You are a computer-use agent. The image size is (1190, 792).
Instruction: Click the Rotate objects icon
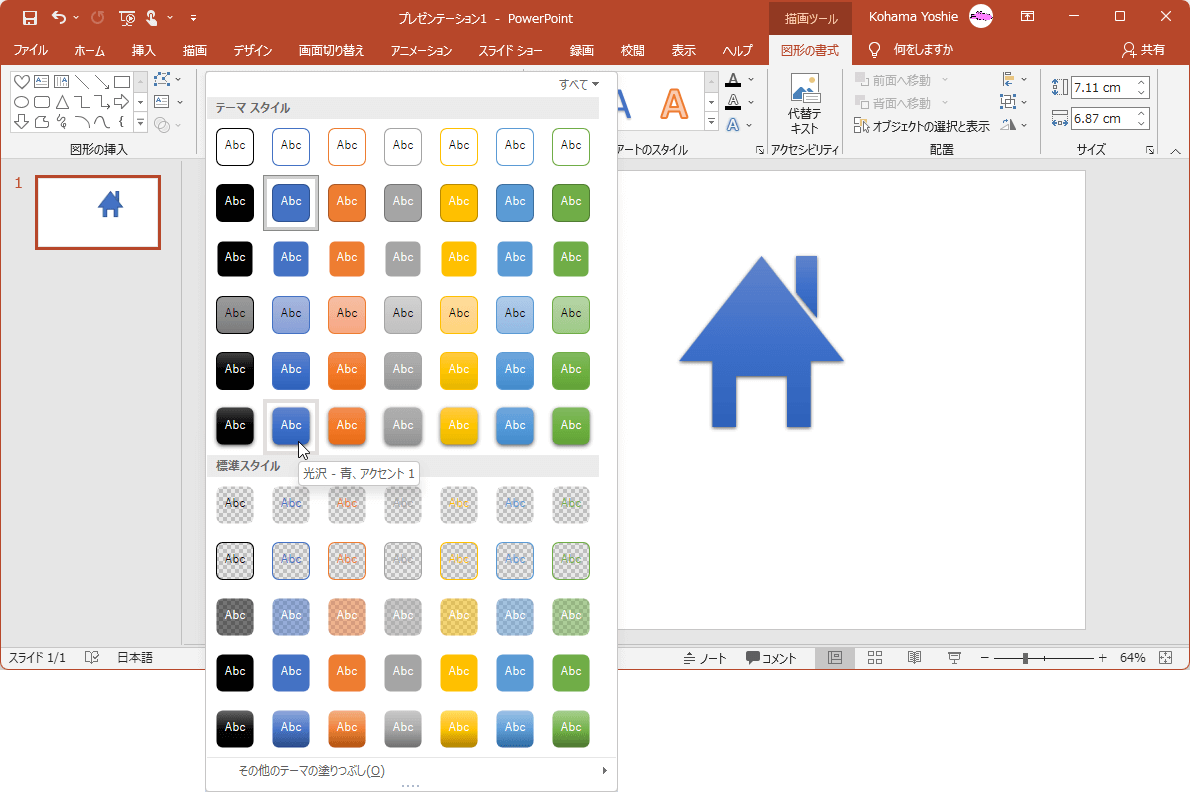point(1009,124)
